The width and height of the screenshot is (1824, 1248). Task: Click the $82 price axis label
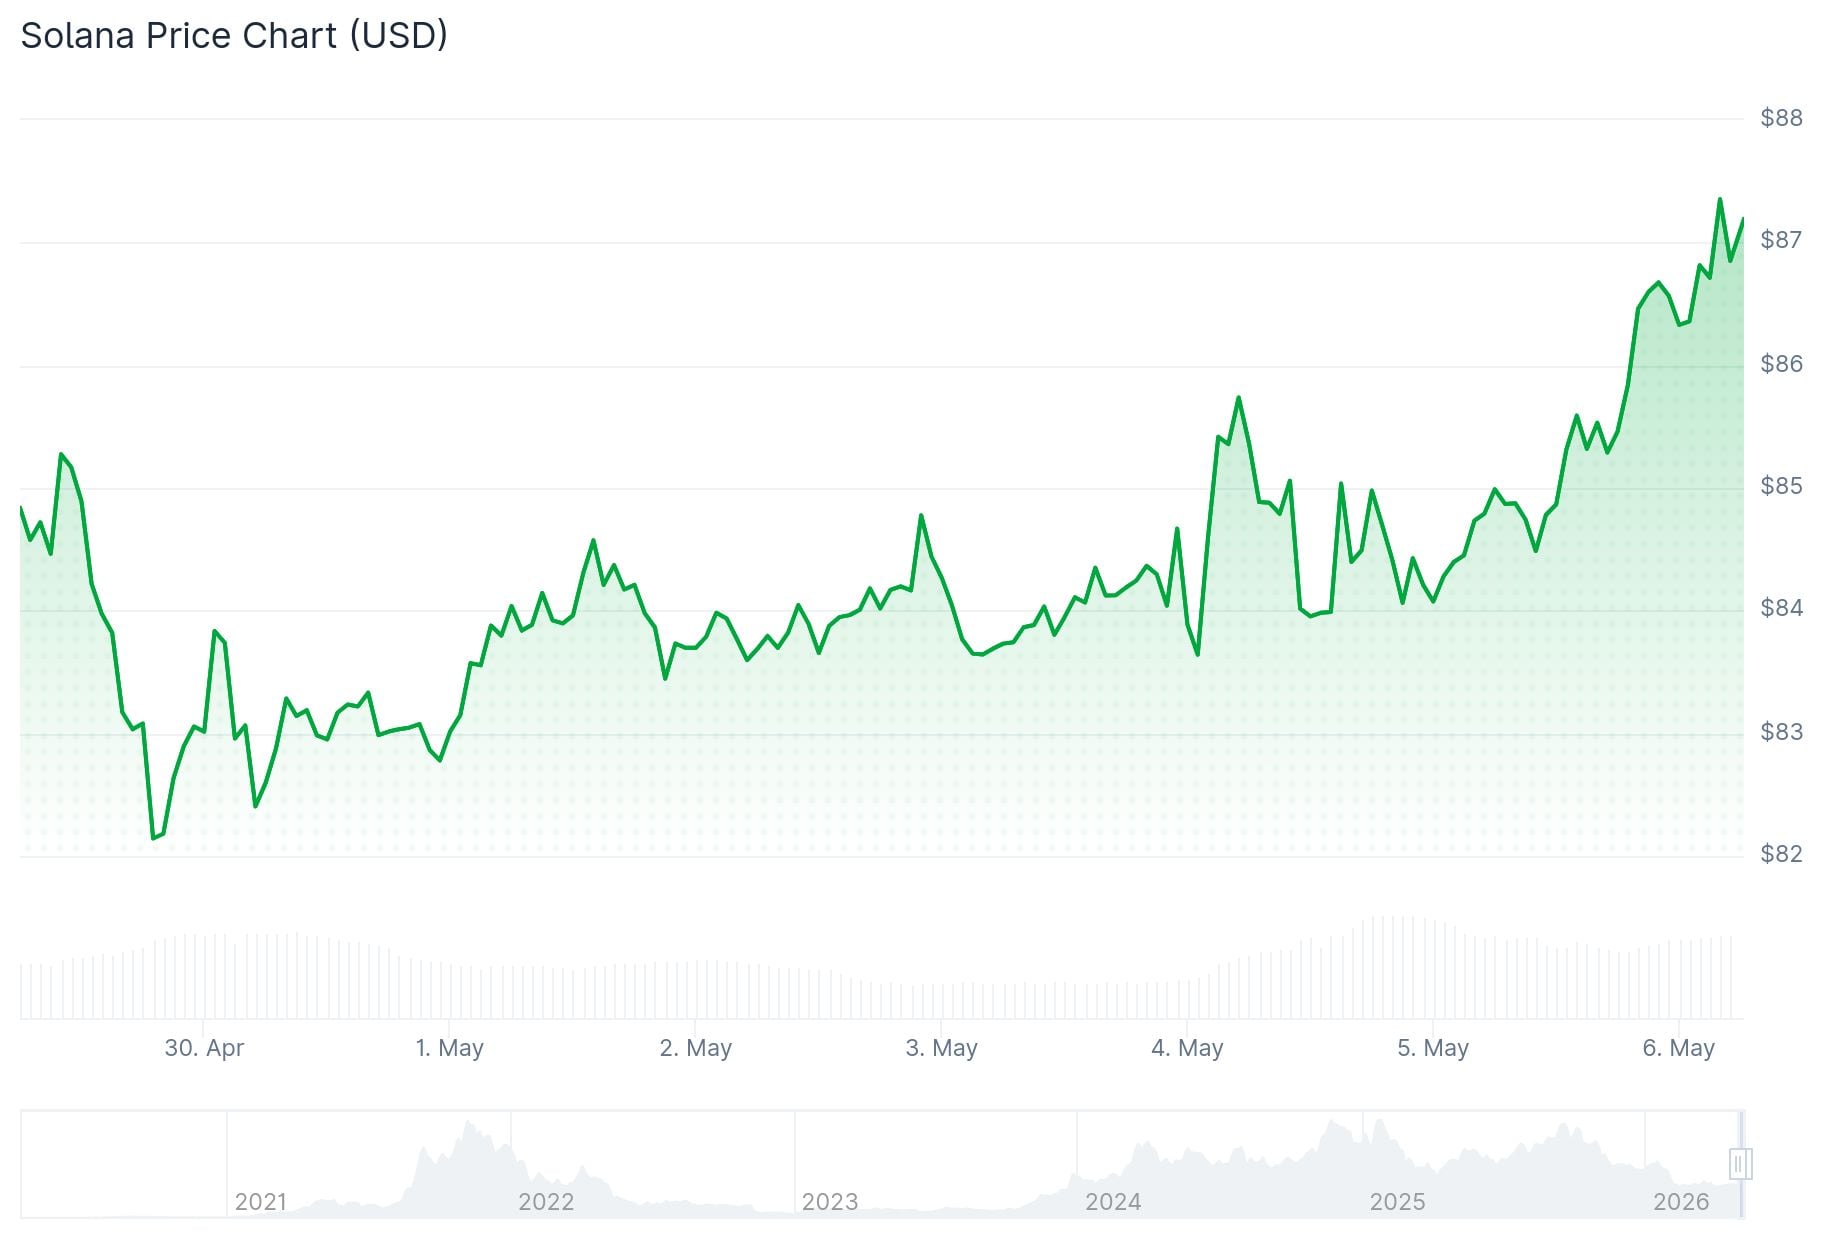[x=1782, y=854]
